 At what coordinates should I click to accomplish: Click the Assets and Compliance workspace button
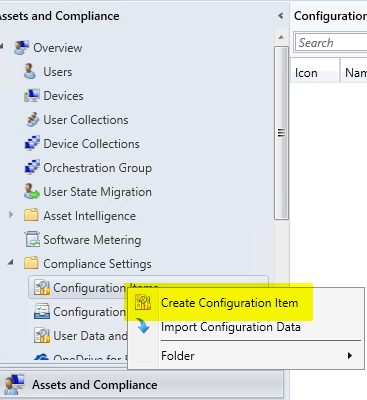coord(142,385)
